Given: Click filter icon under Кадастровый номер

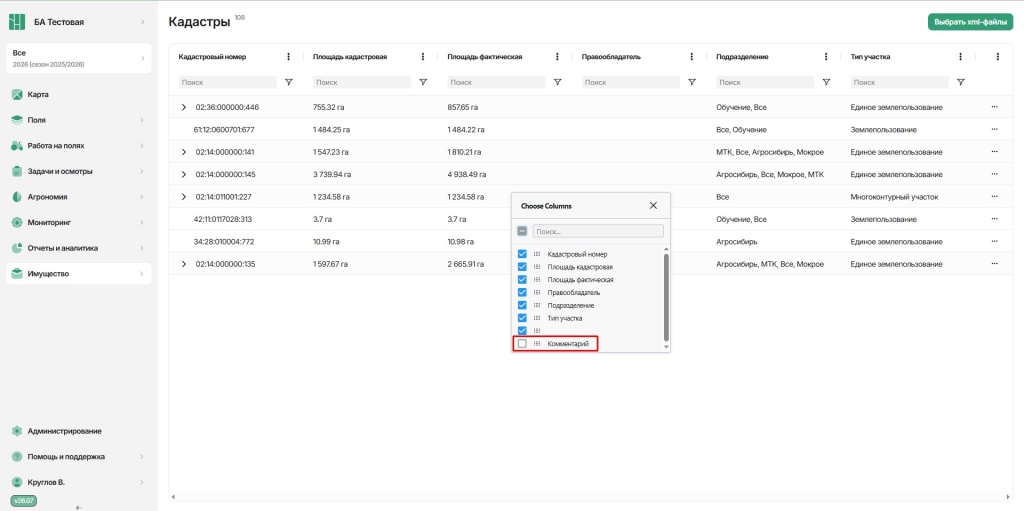Looking at the screenshot, I should click(289, 82).
